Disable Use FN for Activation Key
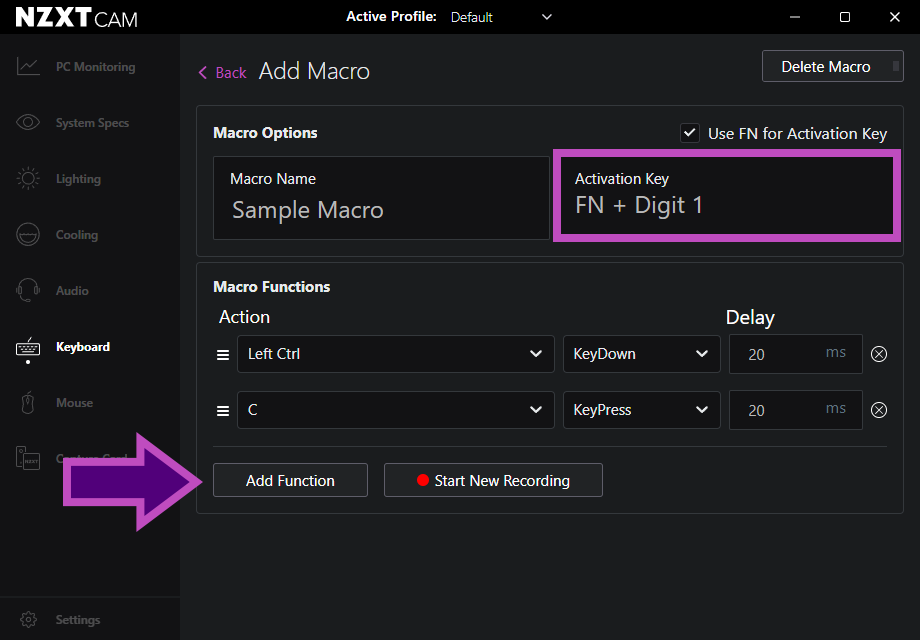 (690, 132)
